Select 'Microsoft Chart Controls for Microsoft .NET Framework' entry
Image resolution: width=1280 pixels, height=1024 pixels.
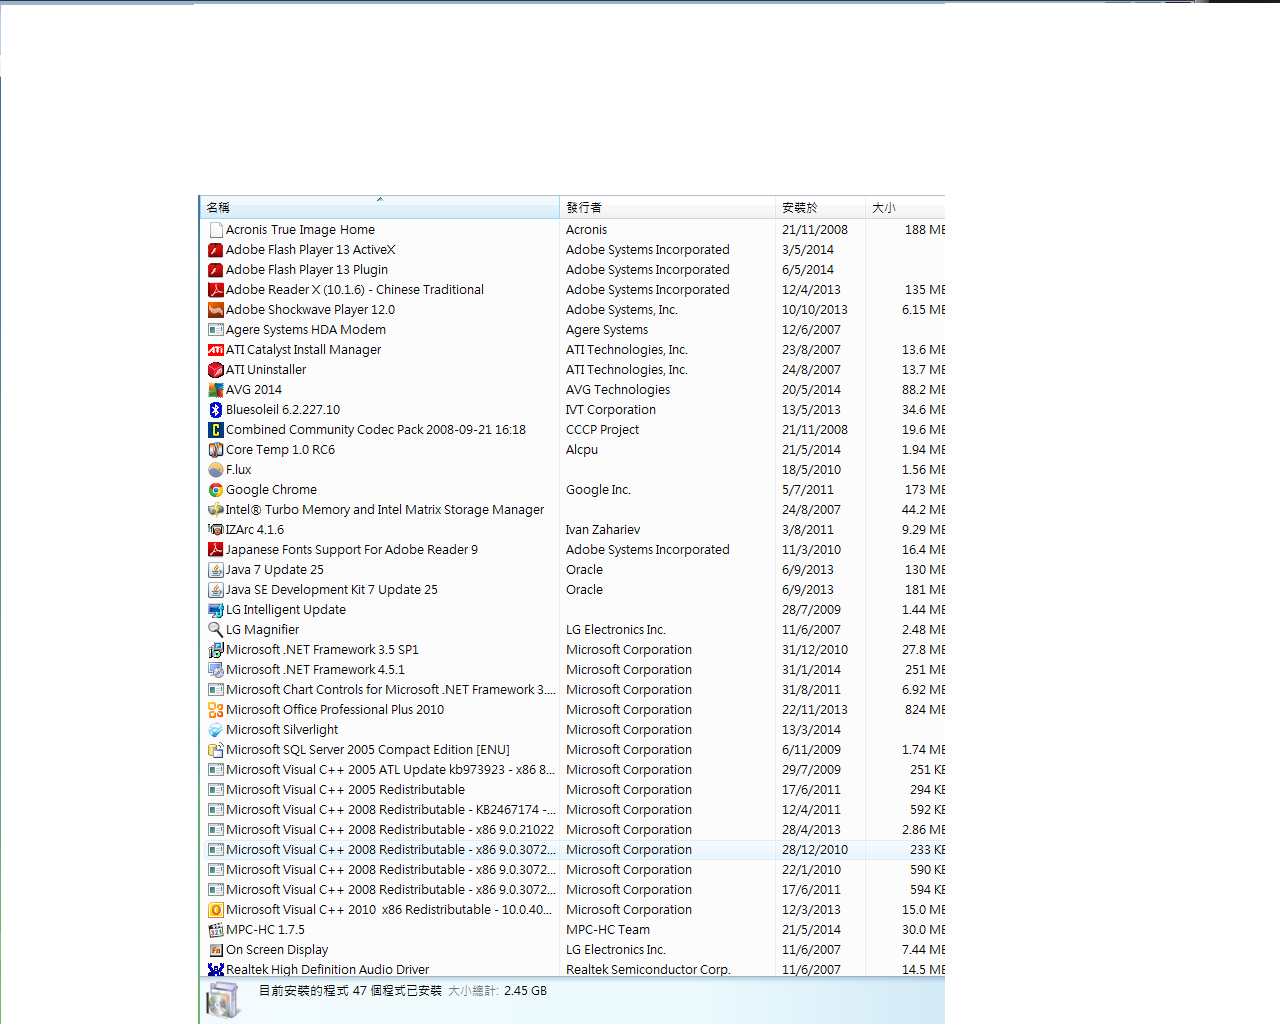coord(573,690)
